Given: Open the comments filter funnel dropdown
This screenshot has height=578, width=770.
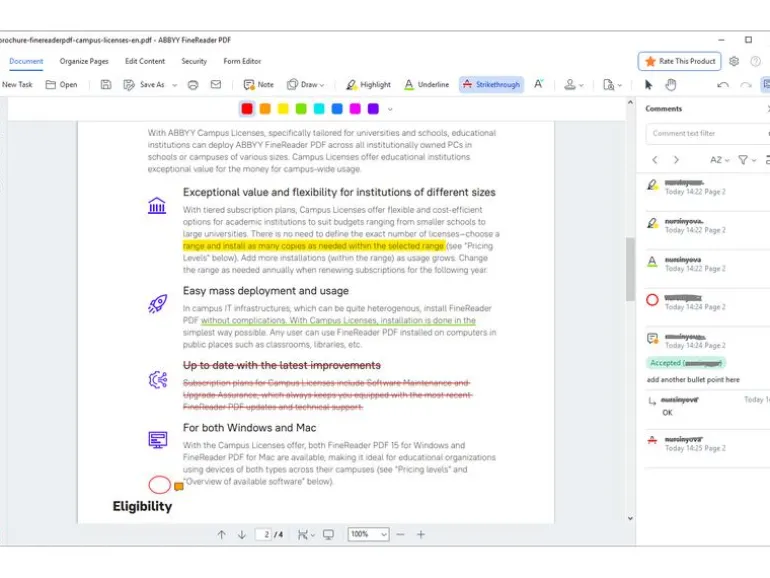Looking at the screenshot, I should (x=747, y=160).
